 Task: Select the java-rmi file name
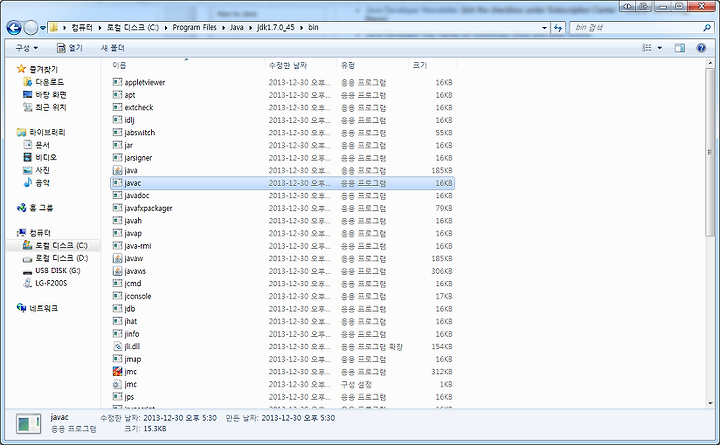(x=138, y=246)
